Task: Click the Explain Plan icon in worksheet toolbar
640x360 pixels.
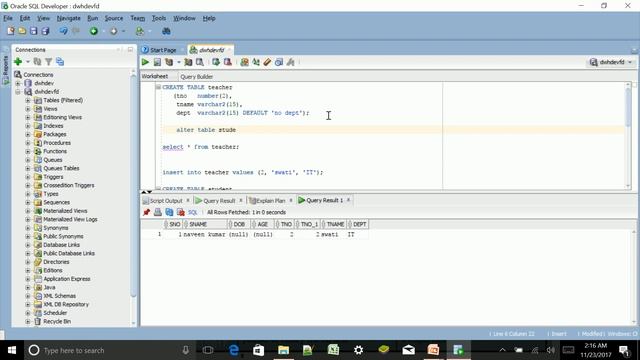Action: [169, 62]
